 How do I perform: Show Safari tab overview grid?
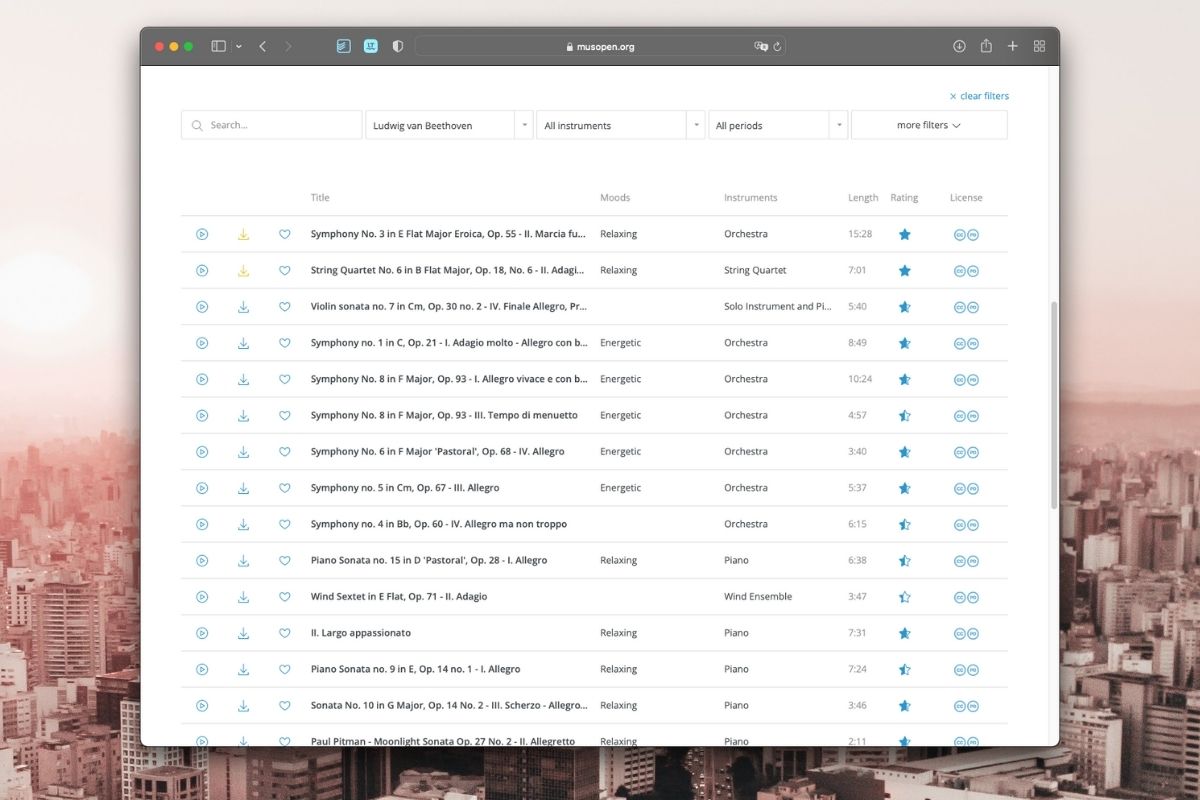[1039, 46]
